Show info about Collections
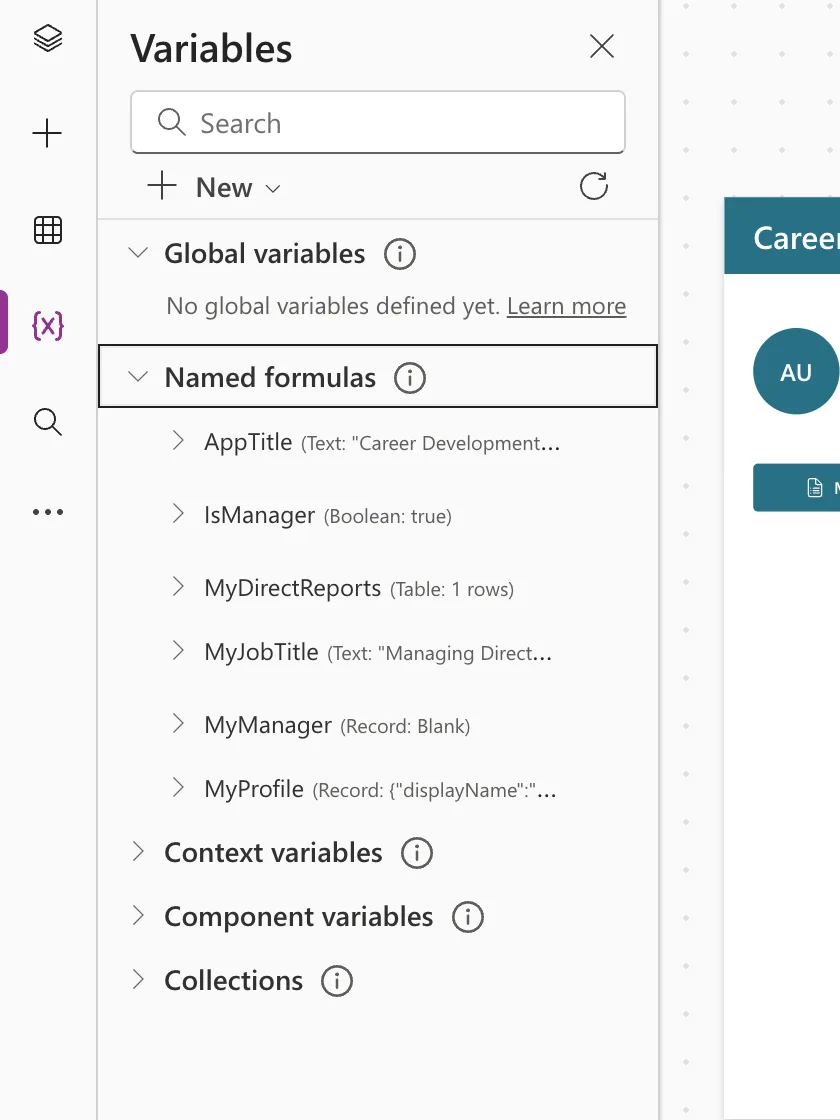840x1120 pixels. pyautogui.click(x=337, y=981)
